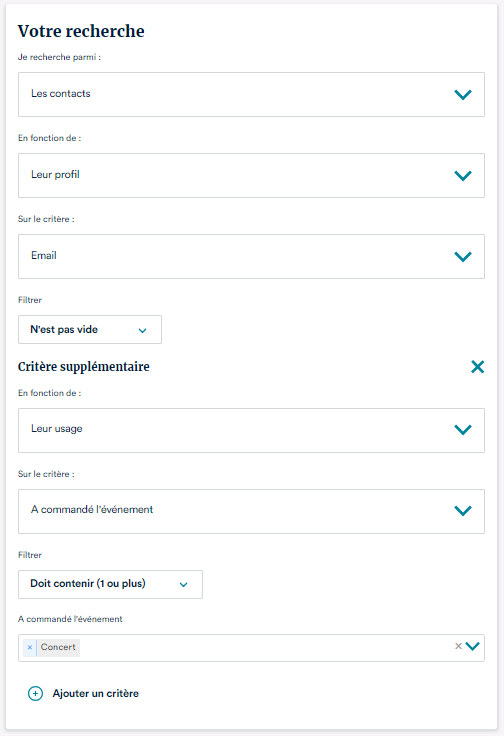The height and width of the screenshot is (736, 504).
Task: Click the plus circle icon beside Ajouter un critère
Action: [x=35, y=693]
